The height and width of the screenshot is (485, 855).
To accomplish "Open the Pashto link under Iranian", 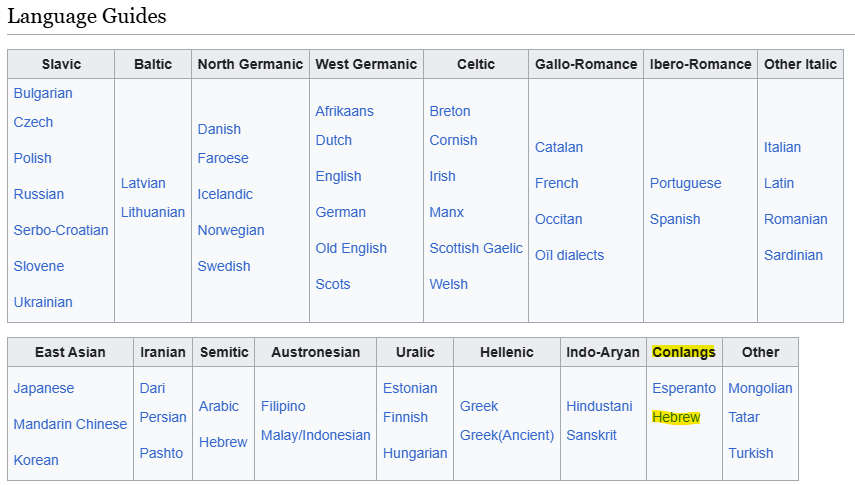I will [161, 453].
